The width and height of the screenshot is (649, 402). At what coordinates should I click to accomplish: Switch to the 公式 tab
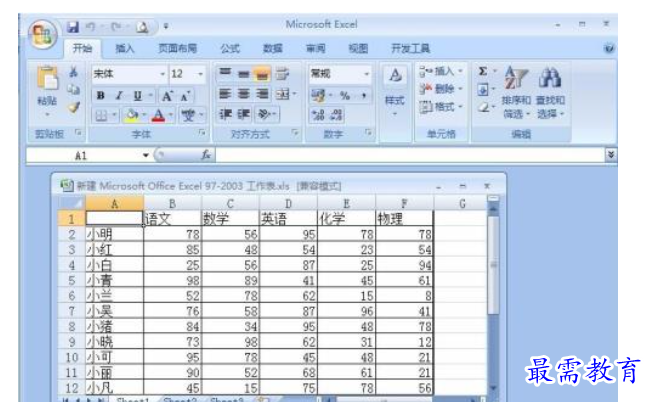coord(230,48)
